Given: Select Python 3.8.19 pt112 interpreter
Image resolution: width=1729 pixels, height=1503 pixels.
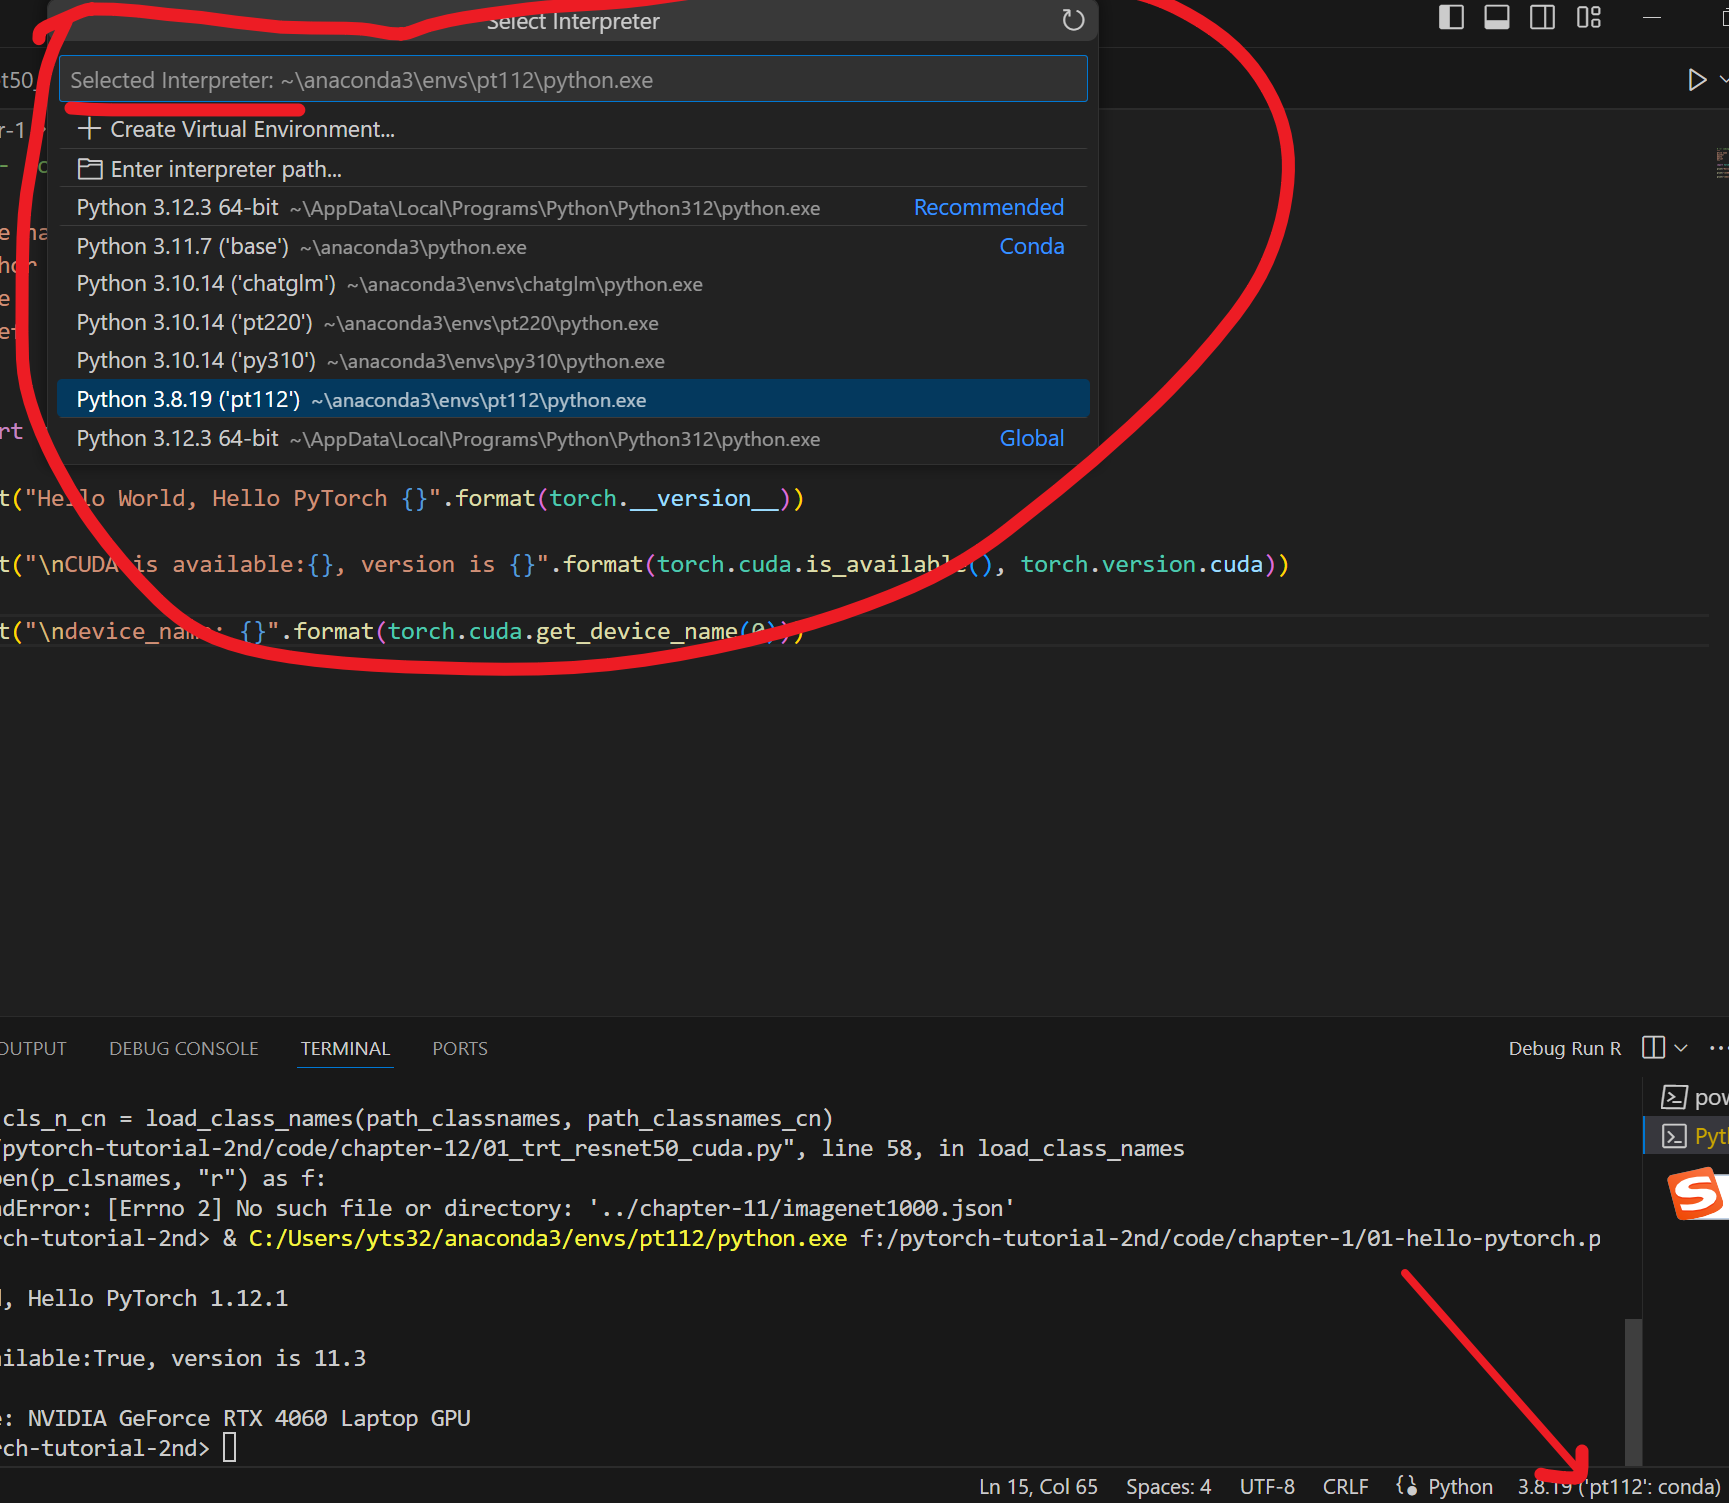Looking at the screenshot, I should 573,400.
